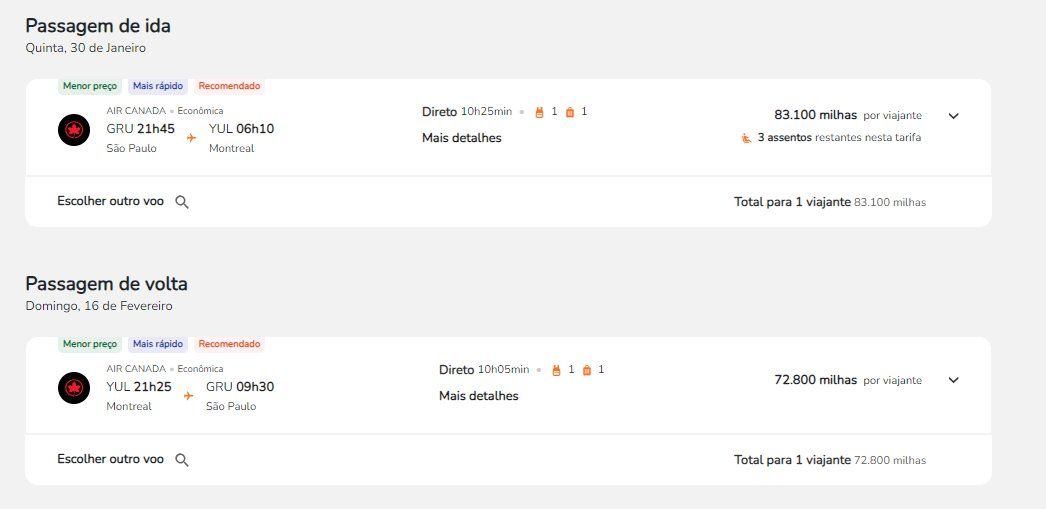Click suitcase baggage icon on return flight
The image size is (1046, 509).
(587, 370)
